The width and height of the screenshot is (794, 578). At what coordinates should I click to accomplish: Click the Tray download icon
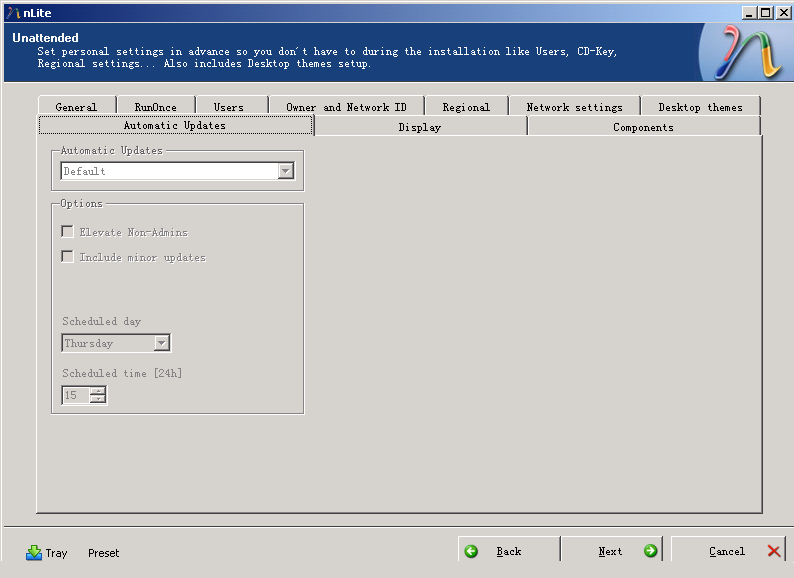click(x=34, y=552)
